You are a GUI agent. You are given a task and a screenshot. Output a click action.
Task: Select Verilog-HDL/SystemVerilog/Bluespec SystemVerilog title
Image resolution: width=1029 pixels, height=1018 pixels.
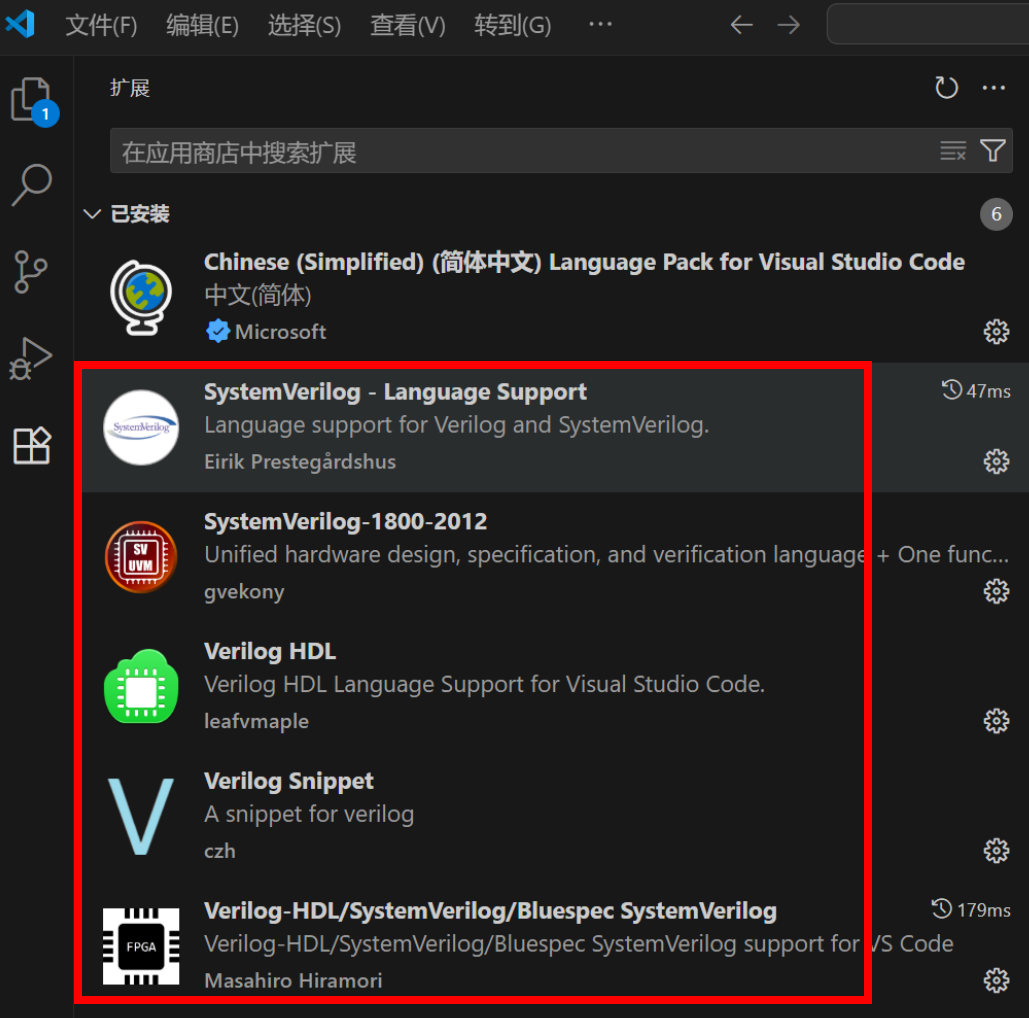tap(490, 910)
